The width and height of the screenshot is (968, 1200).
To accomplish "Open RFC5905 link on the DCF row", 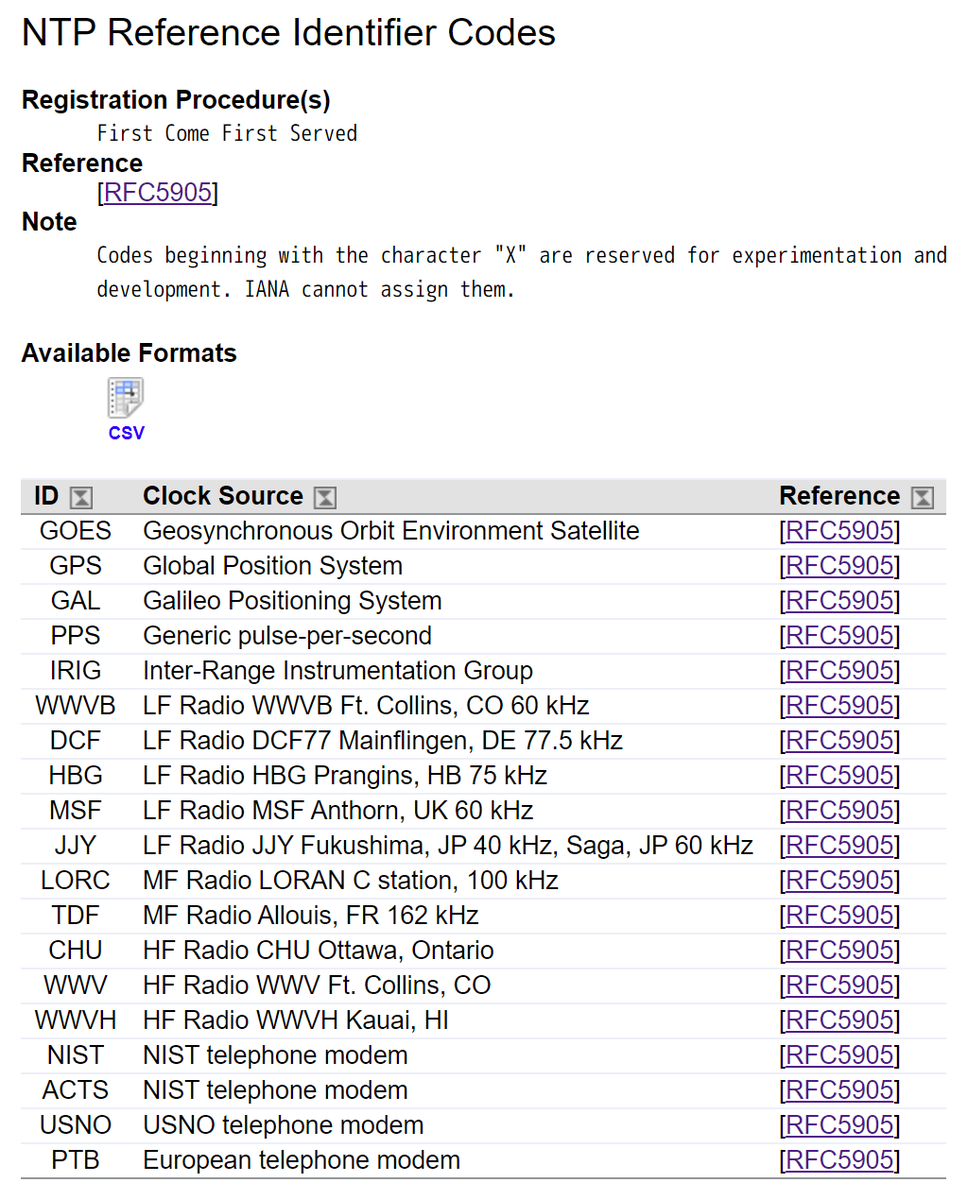I will (x=839, y=741).
